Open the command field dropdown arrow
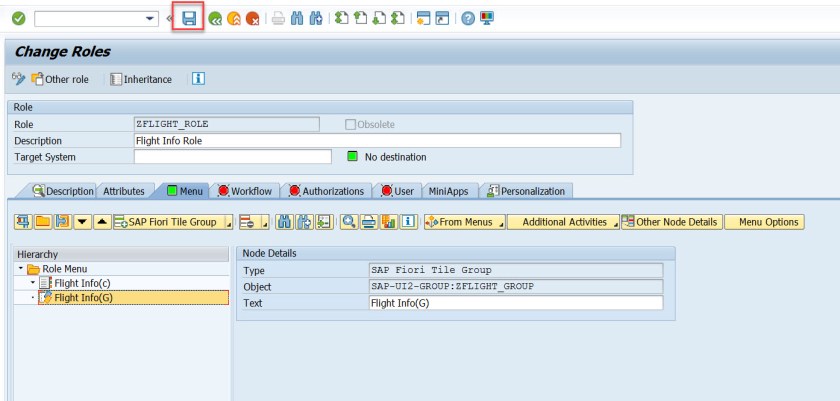The height and width of the screenshot is (401, 840). (x=151, y=18)
